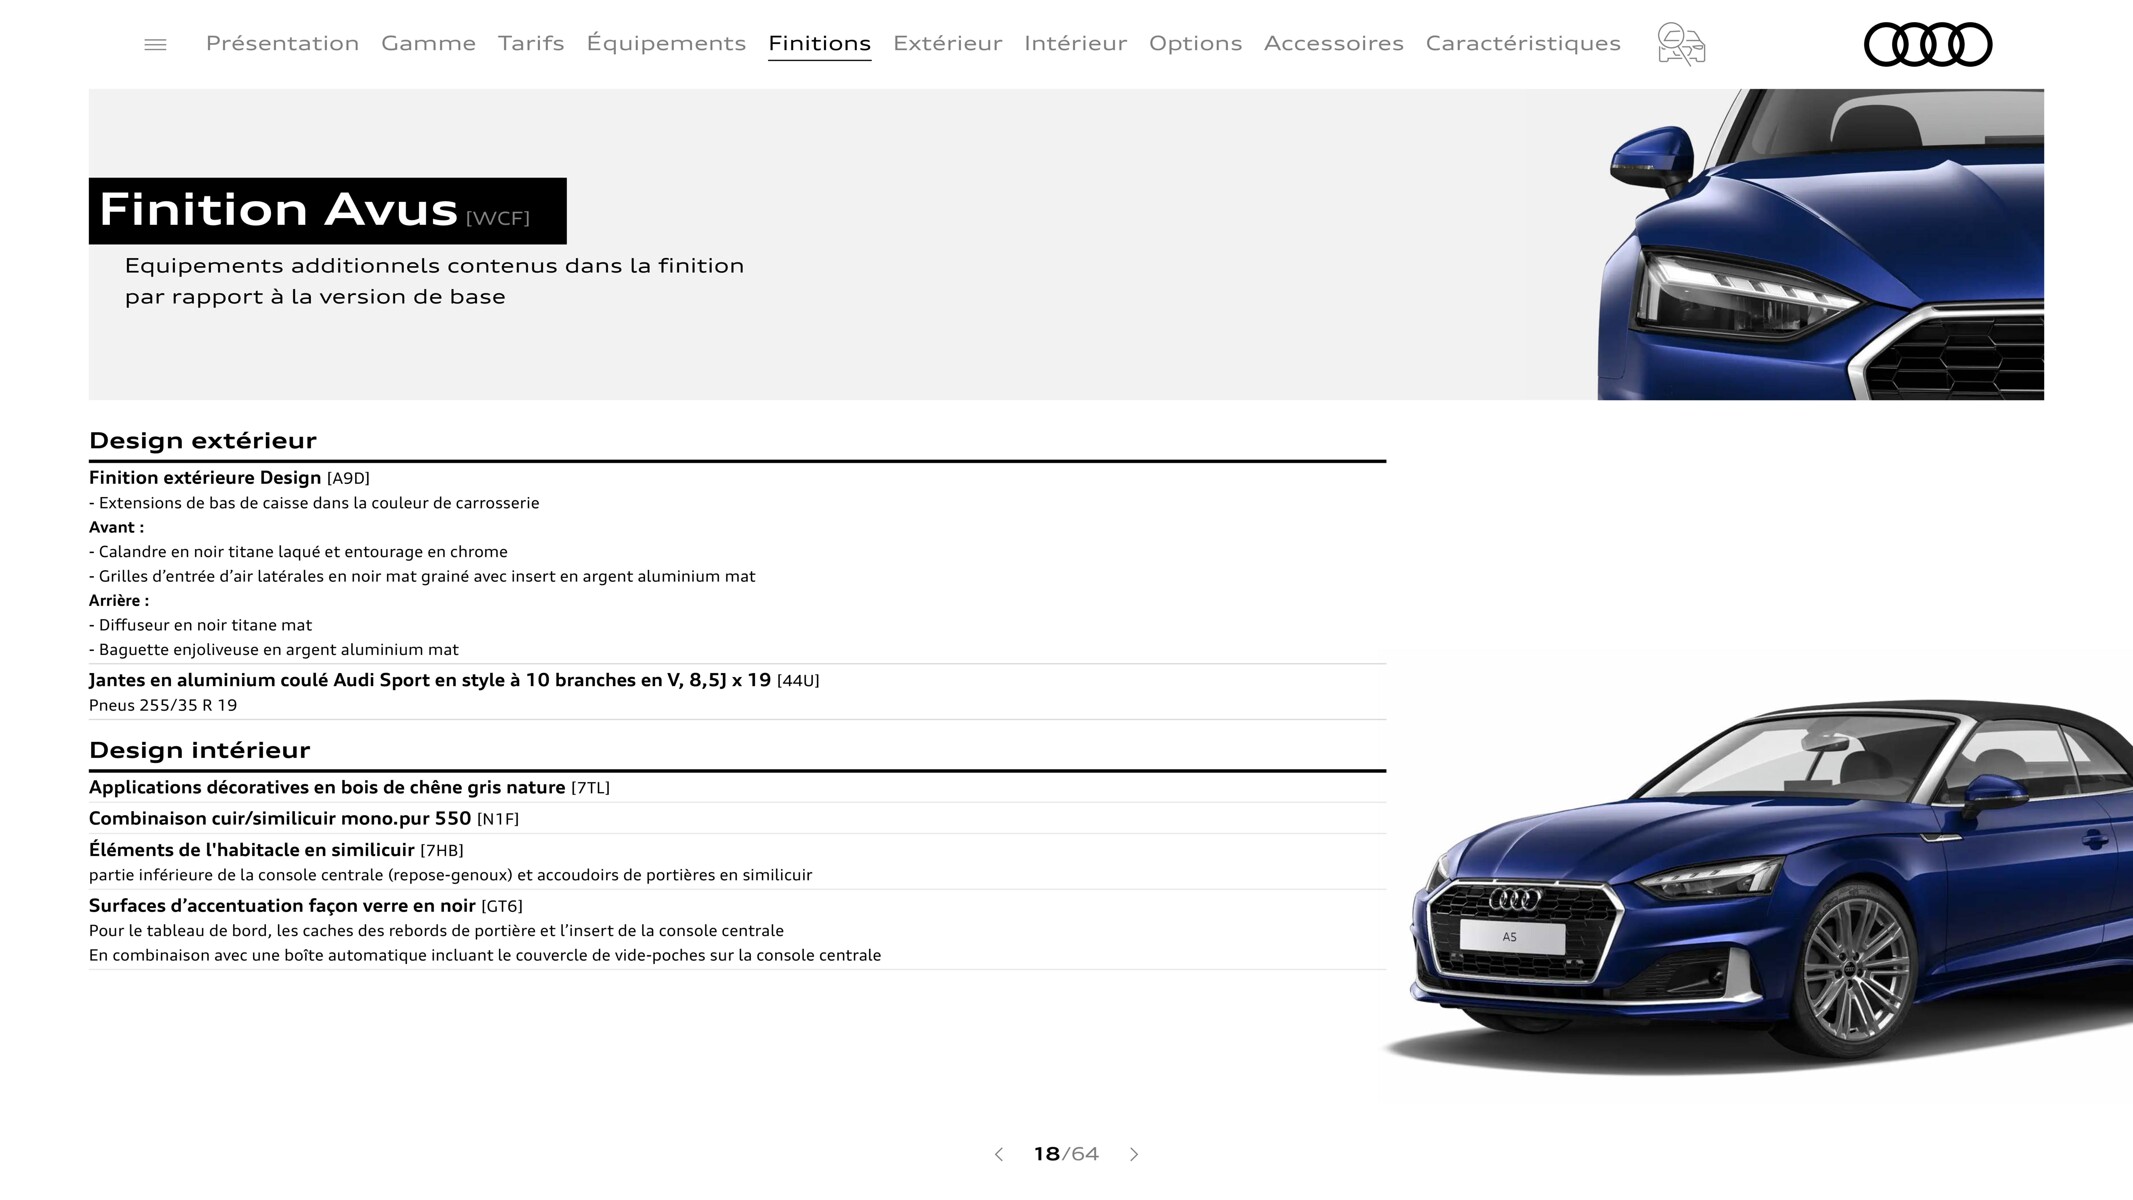This screenshot has height=1200, width=2133.
Task: Go to next page arrow
Action: 1134,1154
